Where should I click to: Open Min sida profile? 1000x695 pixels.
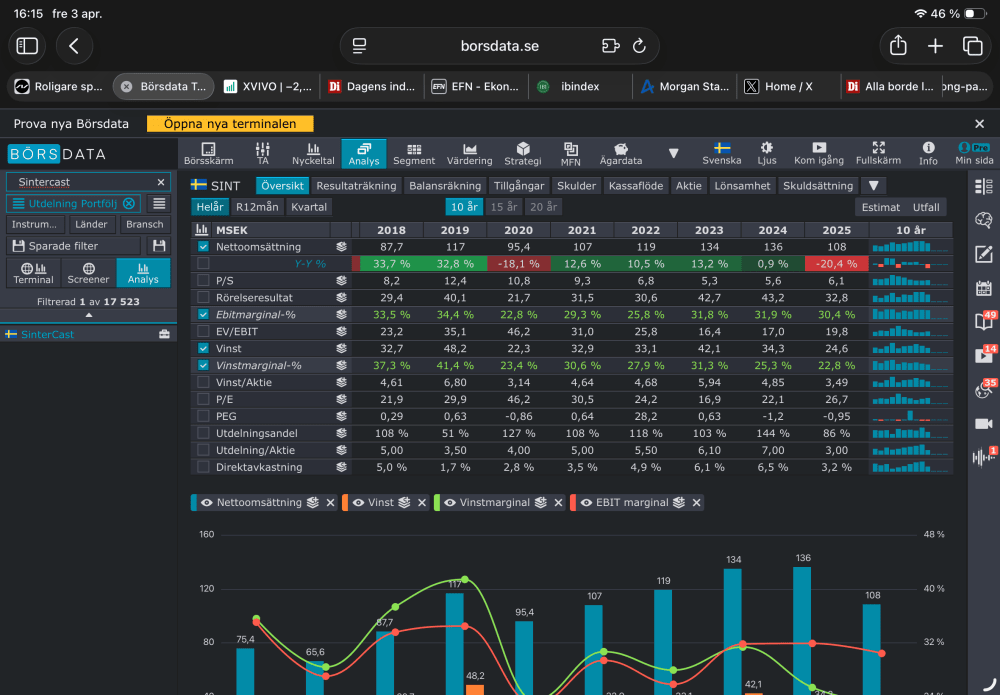coord(974,154)
